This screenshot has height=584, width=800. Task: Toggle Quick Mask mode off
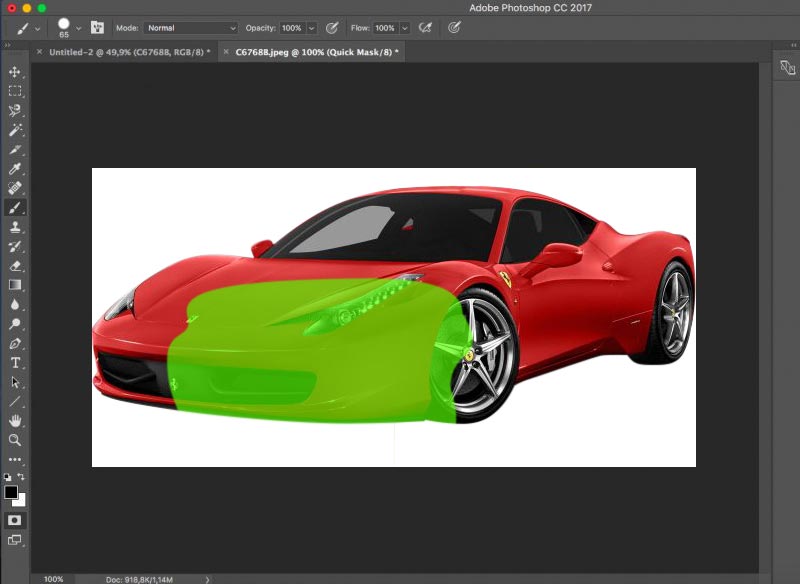coord(15,520)
